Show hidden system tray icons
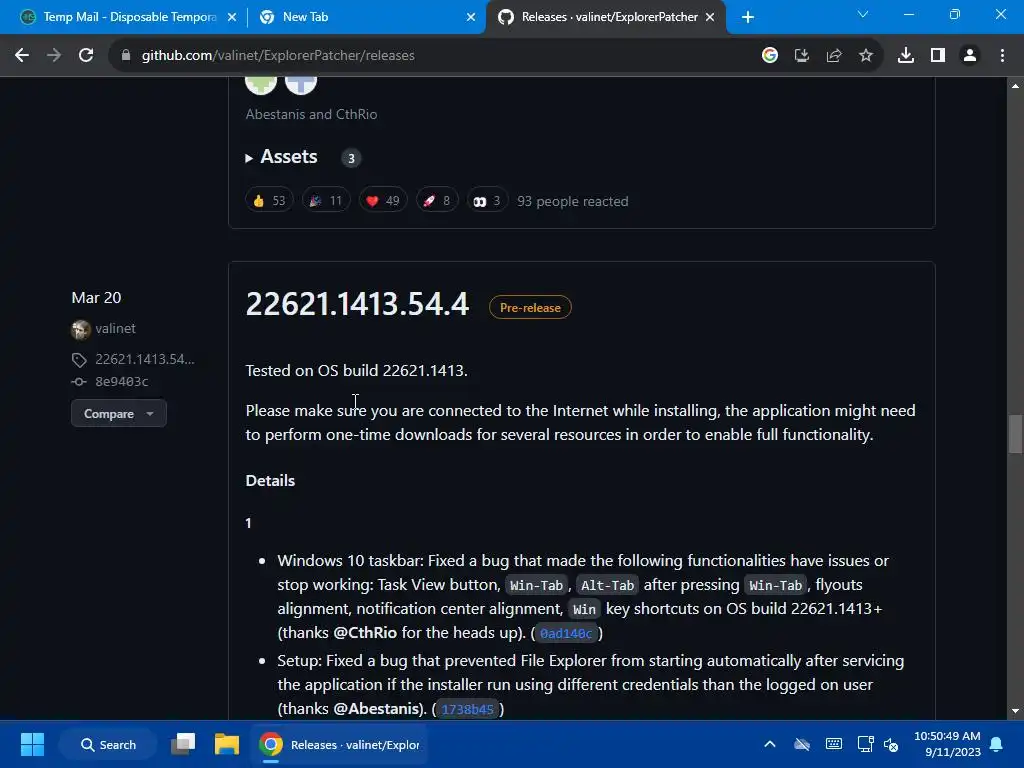 click(x=770, y=744)
